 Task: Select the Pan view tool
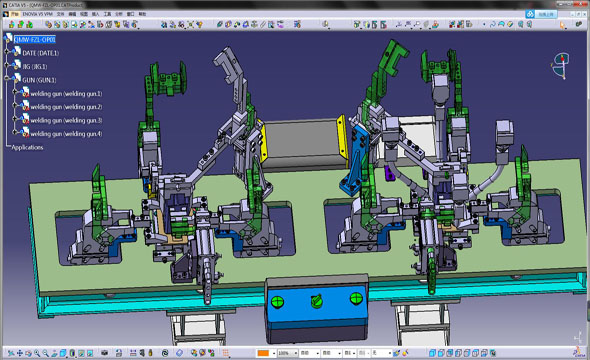20,353
